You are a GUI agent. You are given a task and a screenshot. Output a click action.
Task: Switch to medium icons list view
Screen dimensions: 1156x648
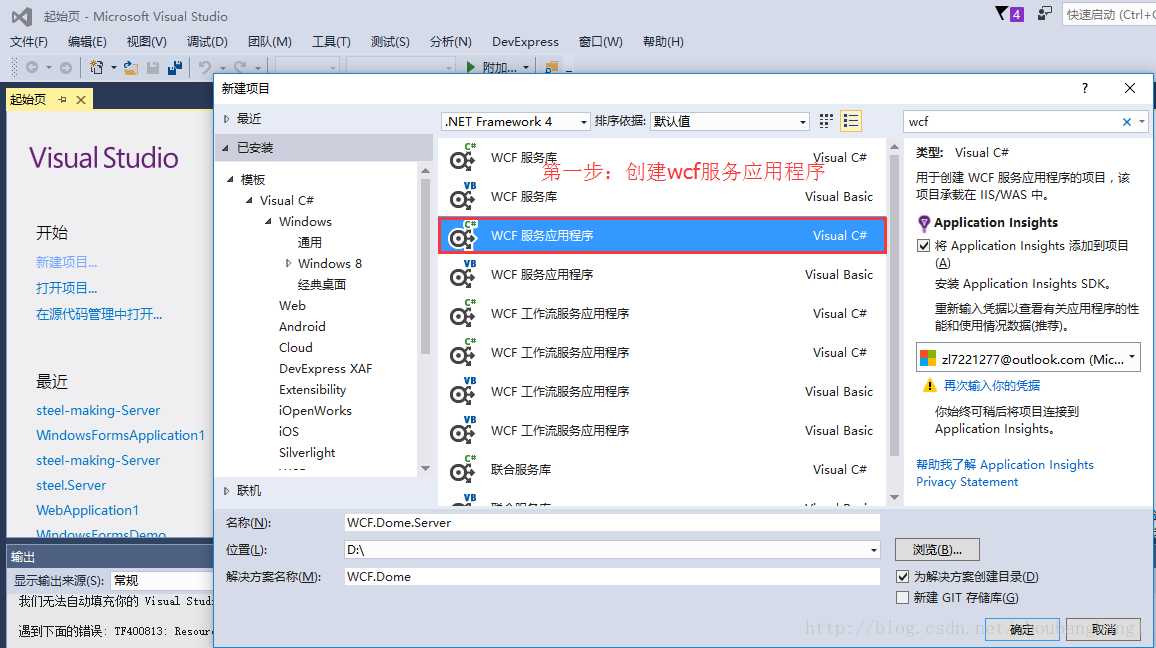coord(851,121)
